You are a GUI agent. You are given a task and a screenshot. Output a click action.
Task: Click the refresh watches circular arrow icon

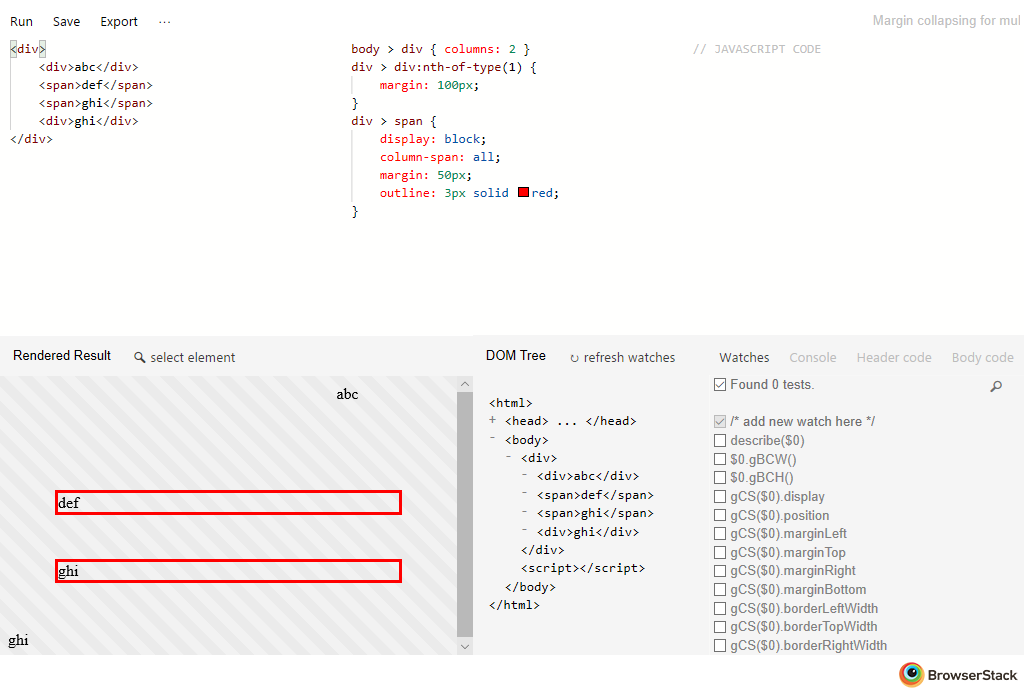point(574,358)
